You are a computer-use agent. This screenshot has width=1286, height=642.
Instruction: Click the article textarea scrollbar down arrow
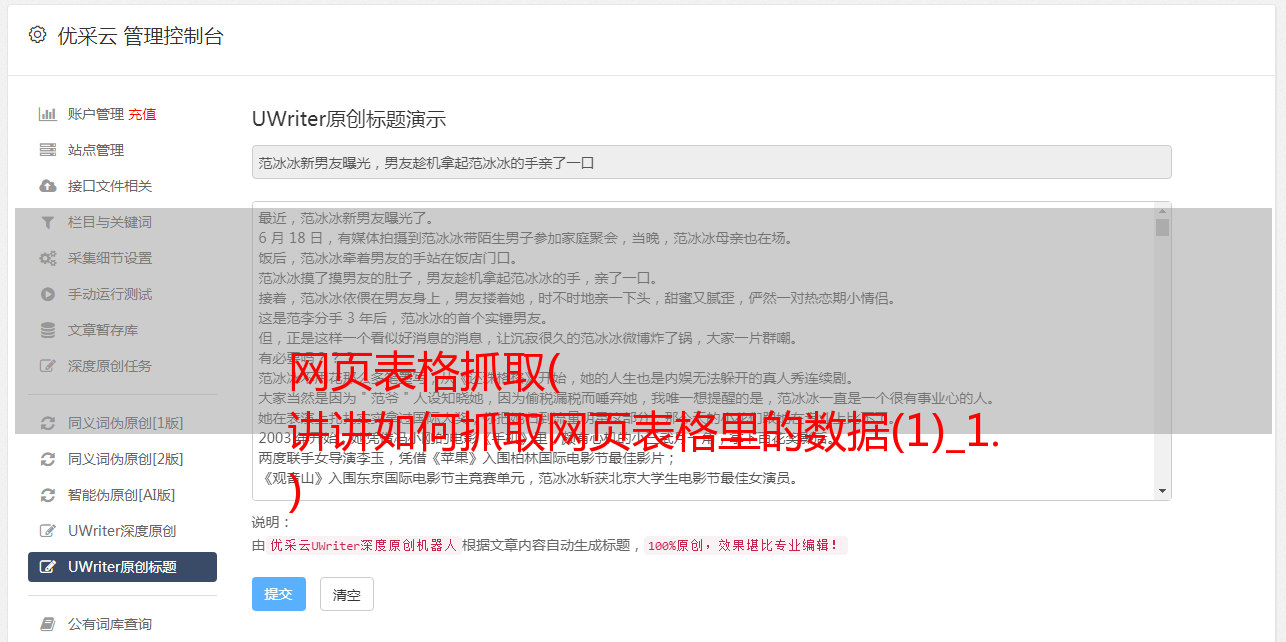(1162, 491)
